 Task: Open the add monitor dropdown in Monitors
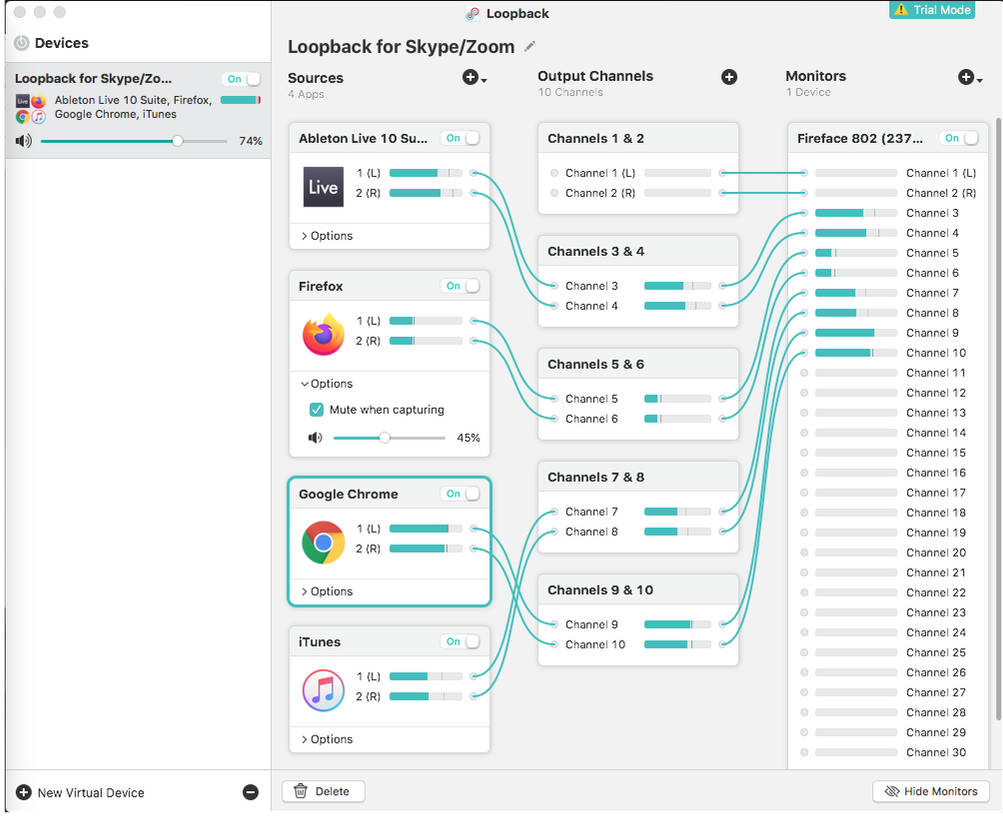pos(970,77)
